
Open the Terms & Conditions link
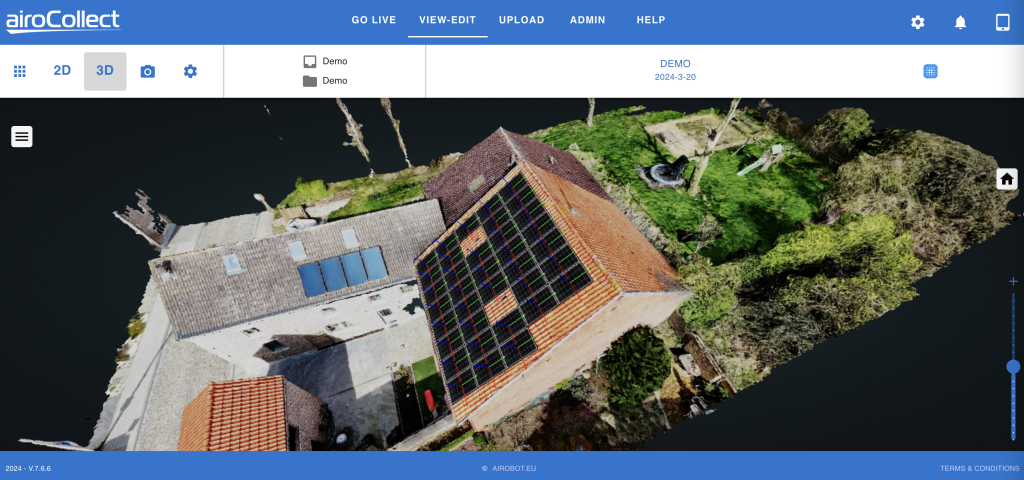coord(979,468)
